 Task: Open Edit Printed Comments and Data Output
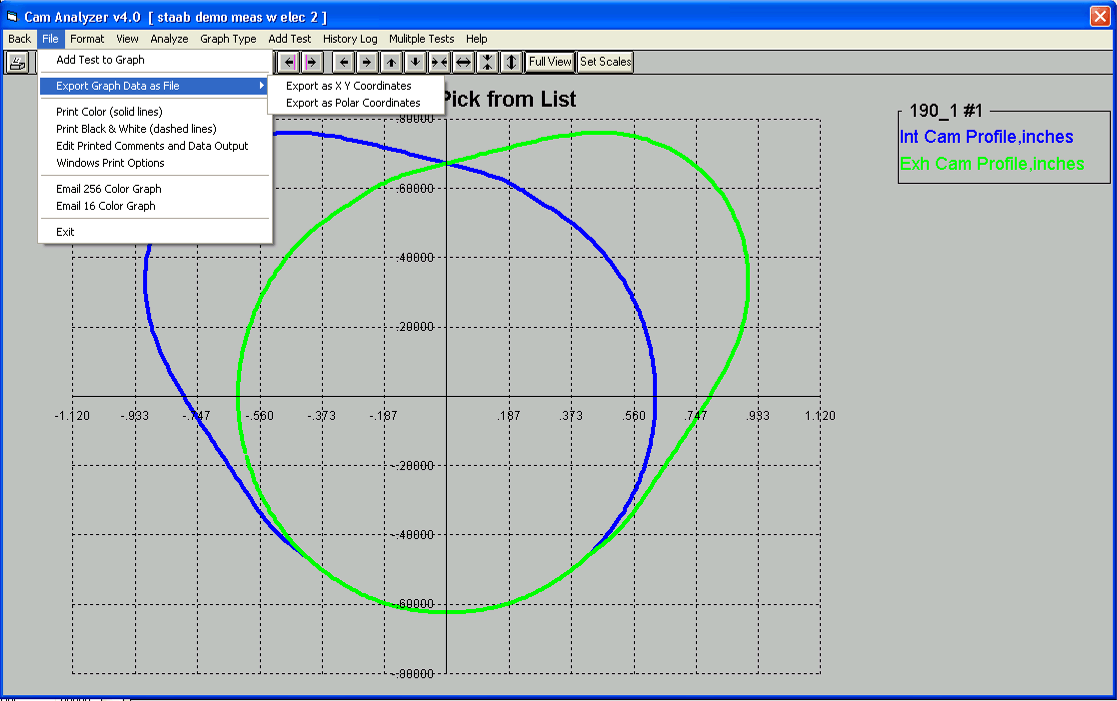tap(155, 146)
